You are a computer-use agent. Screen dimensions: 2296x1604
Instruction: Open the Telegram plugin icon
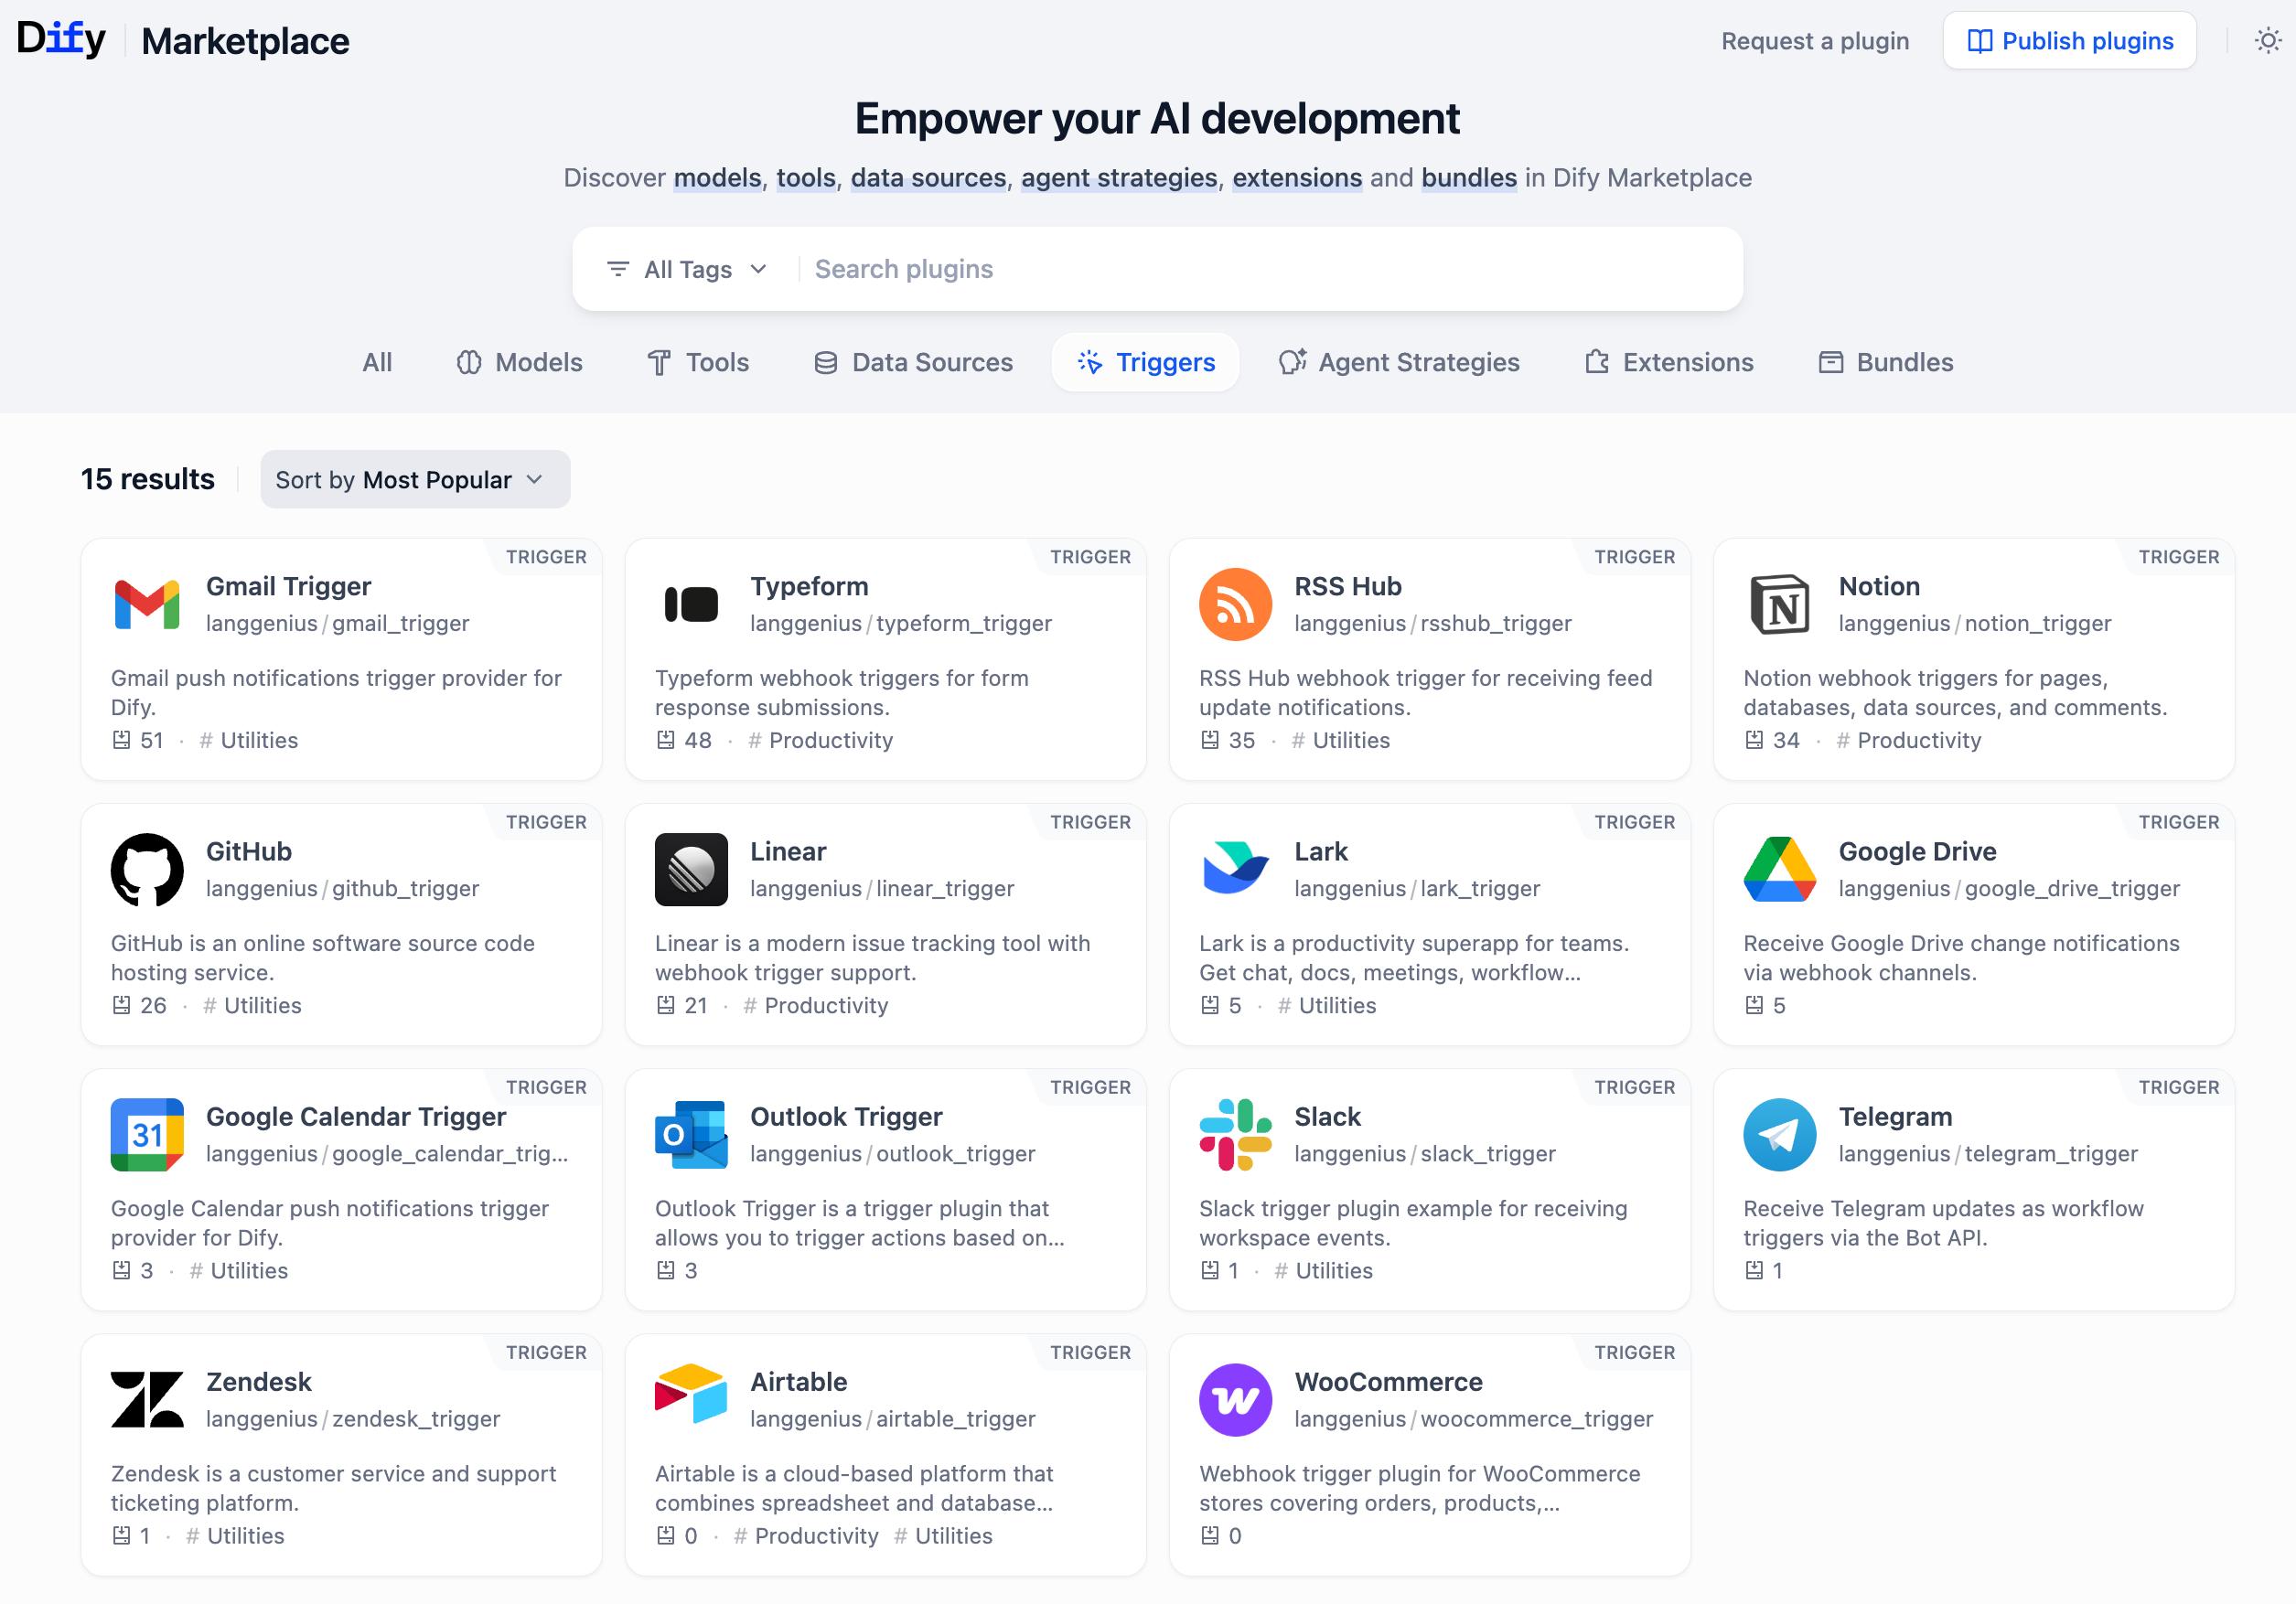[1779, 1134]
